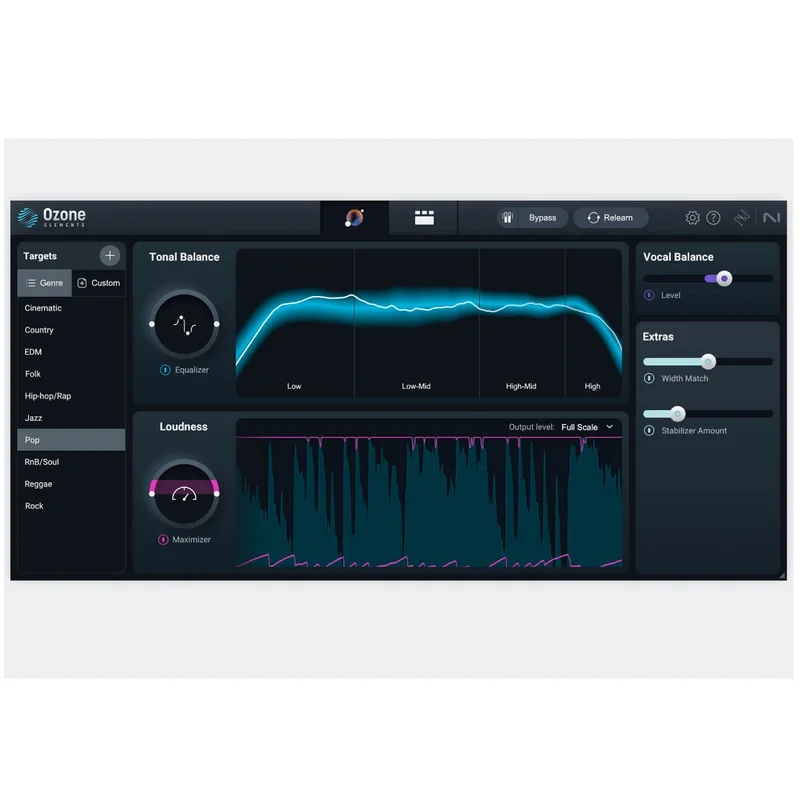800x800 pixels.
Task: Add a new target with plus icon
Action: 110,256
